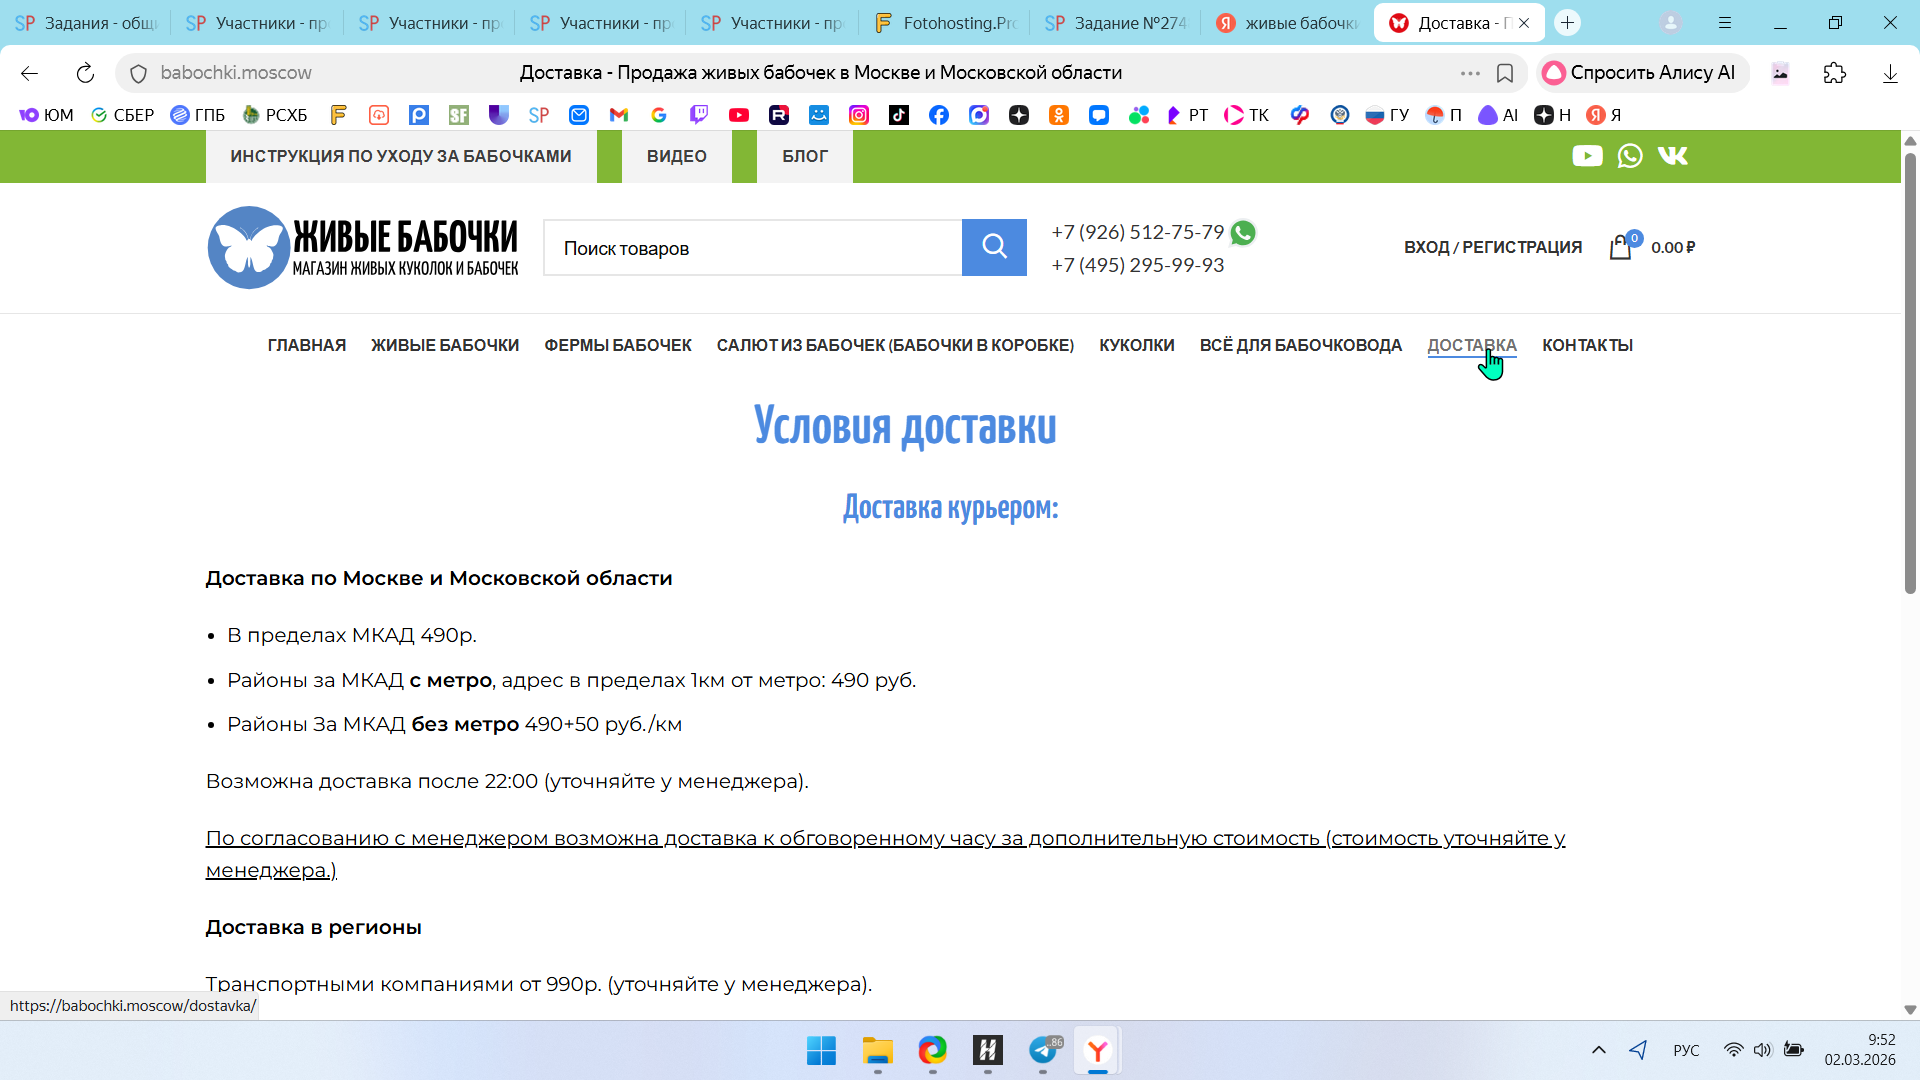Open WhatsApp icon in green header
Image resolution: width=1920 pixels, height=1080 pixels.
pyautogui.click(x=1630, y=156)
